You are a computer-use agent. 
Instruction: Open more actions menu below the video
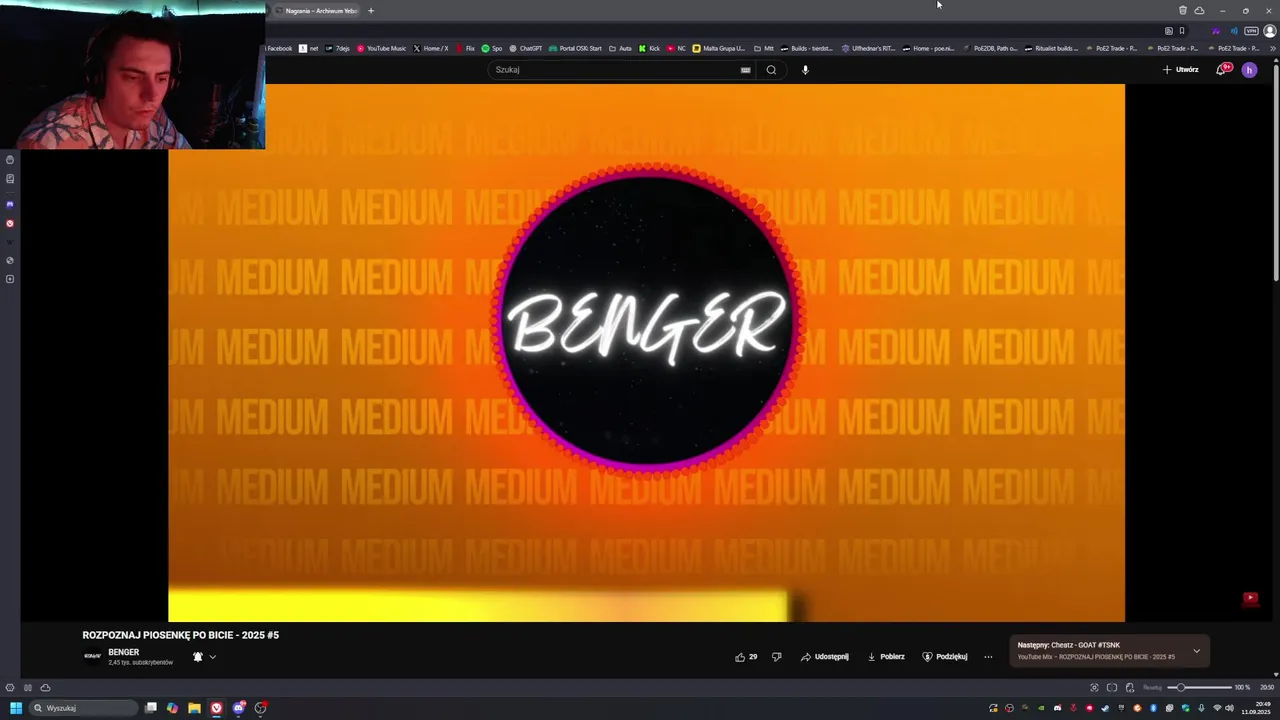[x=988, y=657]
